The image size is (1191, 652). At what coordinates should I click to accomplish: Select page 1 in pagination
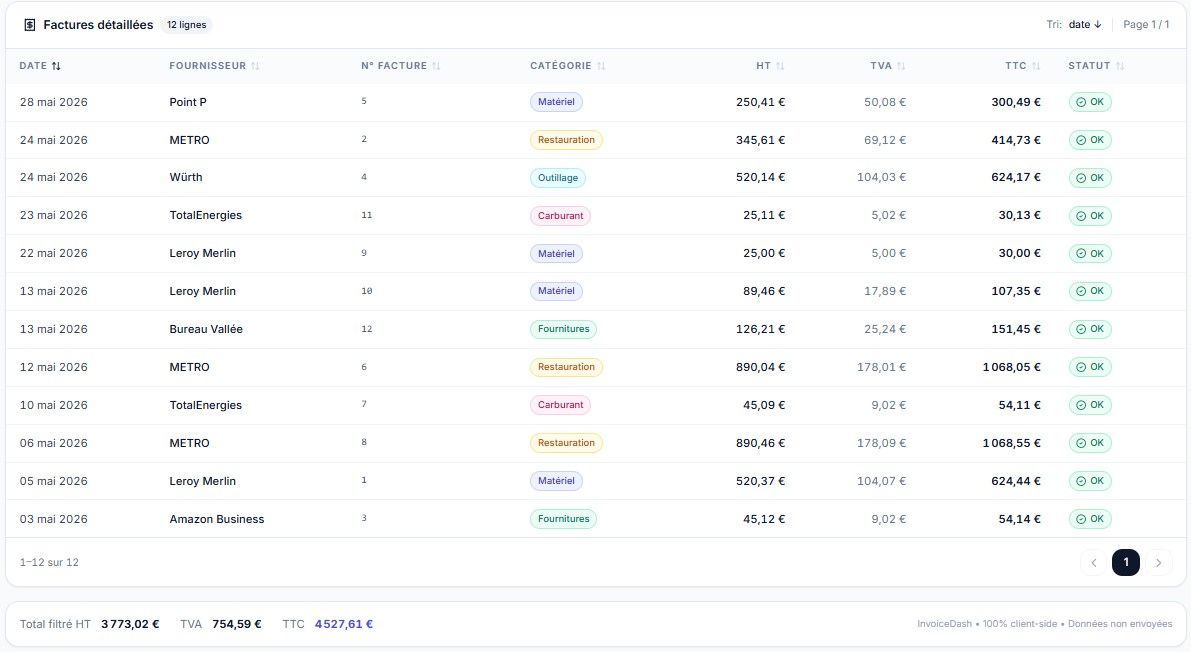click(1126, 563)
